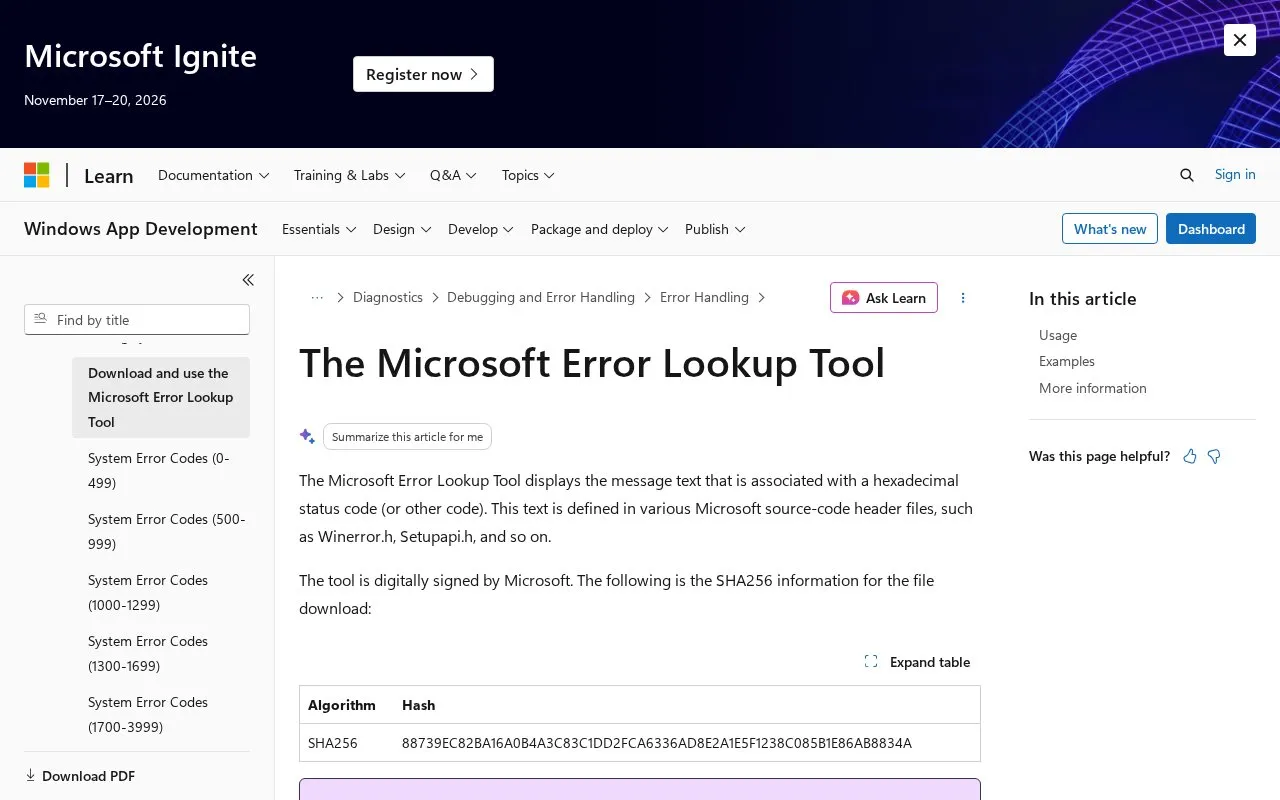This screenshot has width=1280, height=800.
Task: Open the Learn home link
Action: tap(108, 176)
